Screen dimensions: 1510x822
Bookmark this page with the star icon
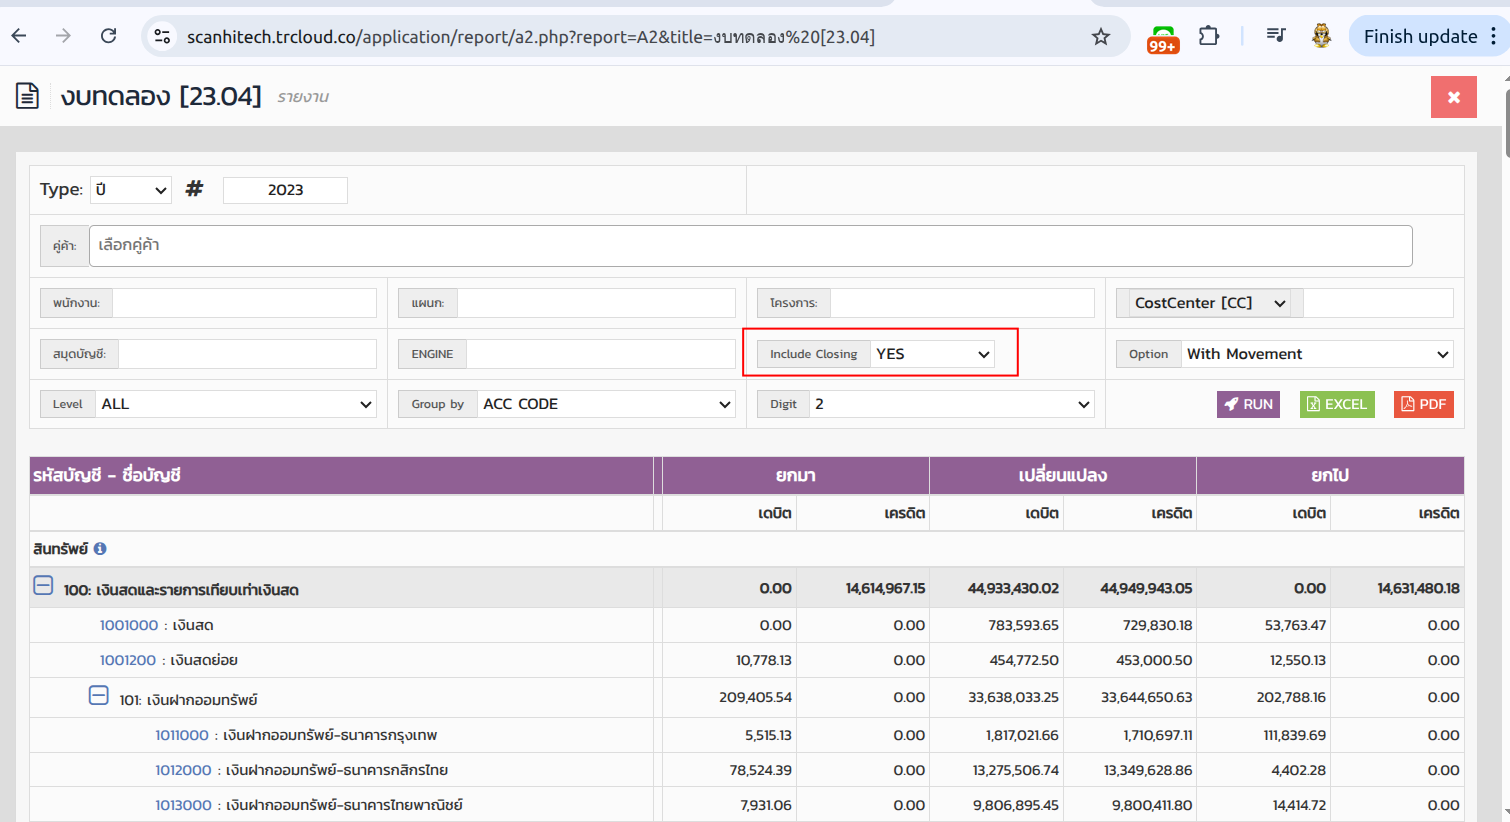pos(1101,37)
